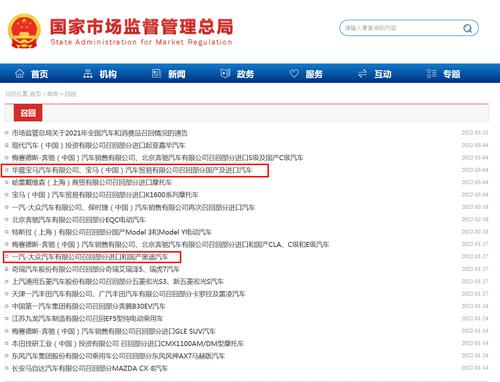The image size is (500, 382).
Task: Open the 2021年全国汽车和消费品召回情况 notice
Action: [x=100, y=133]
